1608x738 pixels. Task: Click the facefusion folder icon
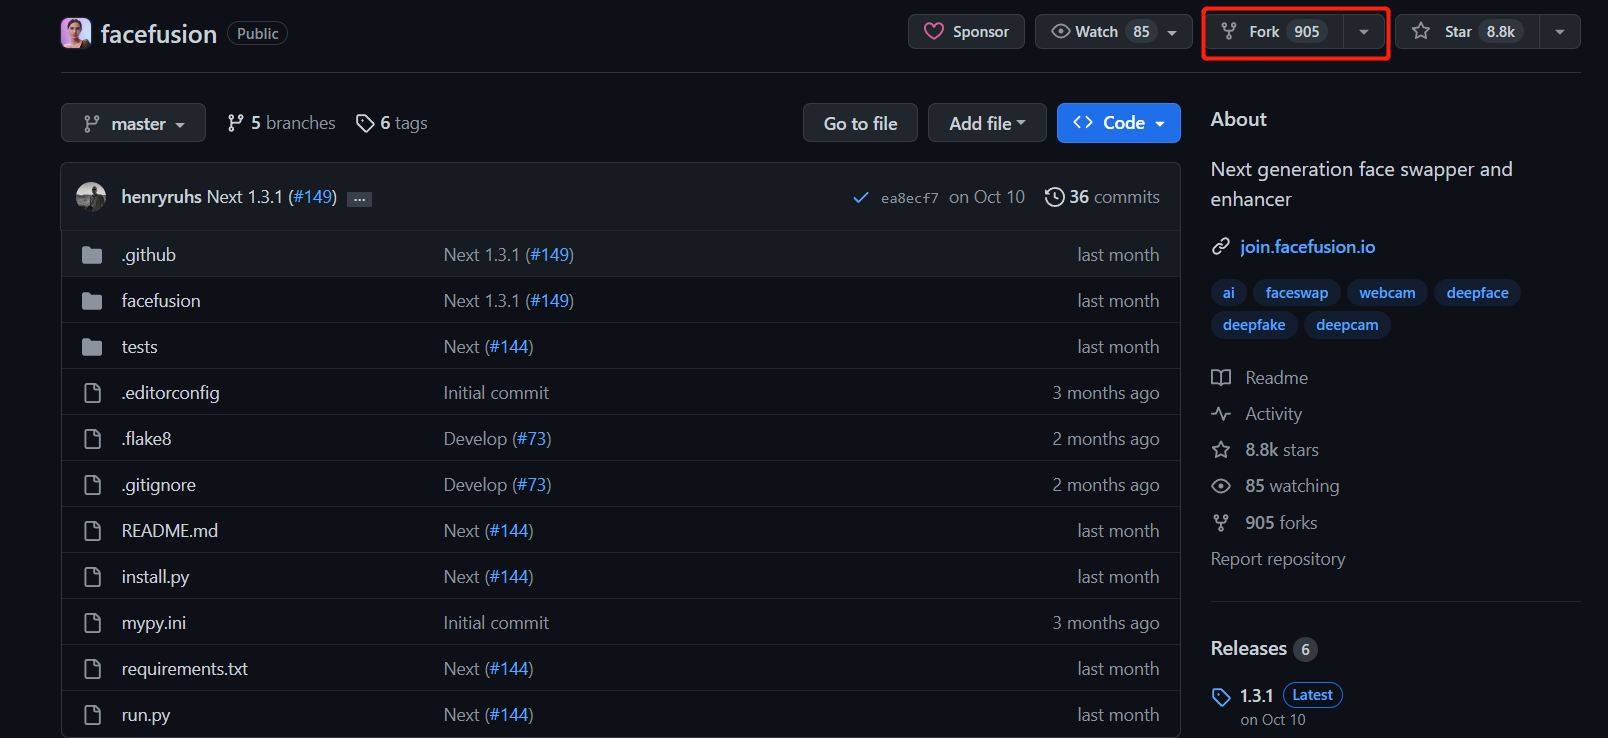tap(92, 301)
